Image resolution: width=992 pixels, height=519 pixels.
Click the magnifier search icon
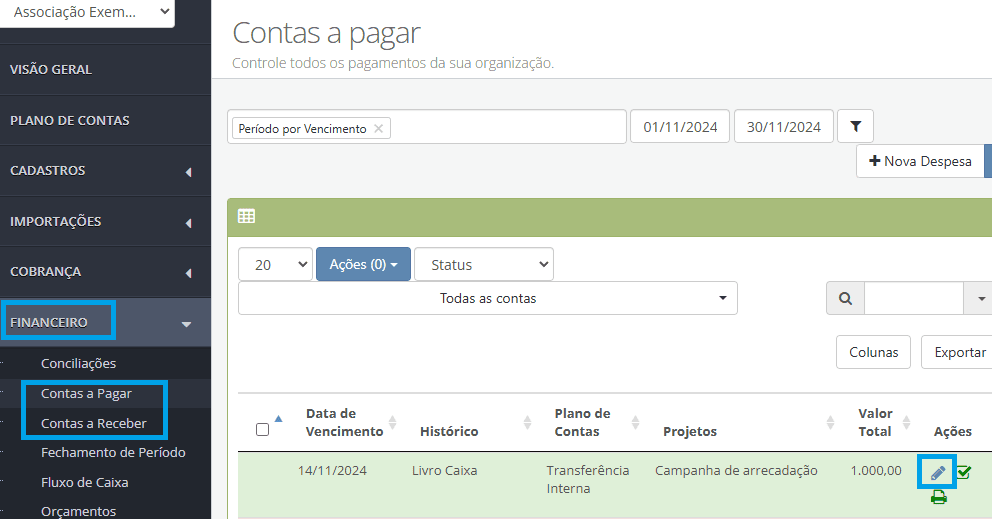coord(845,298)
